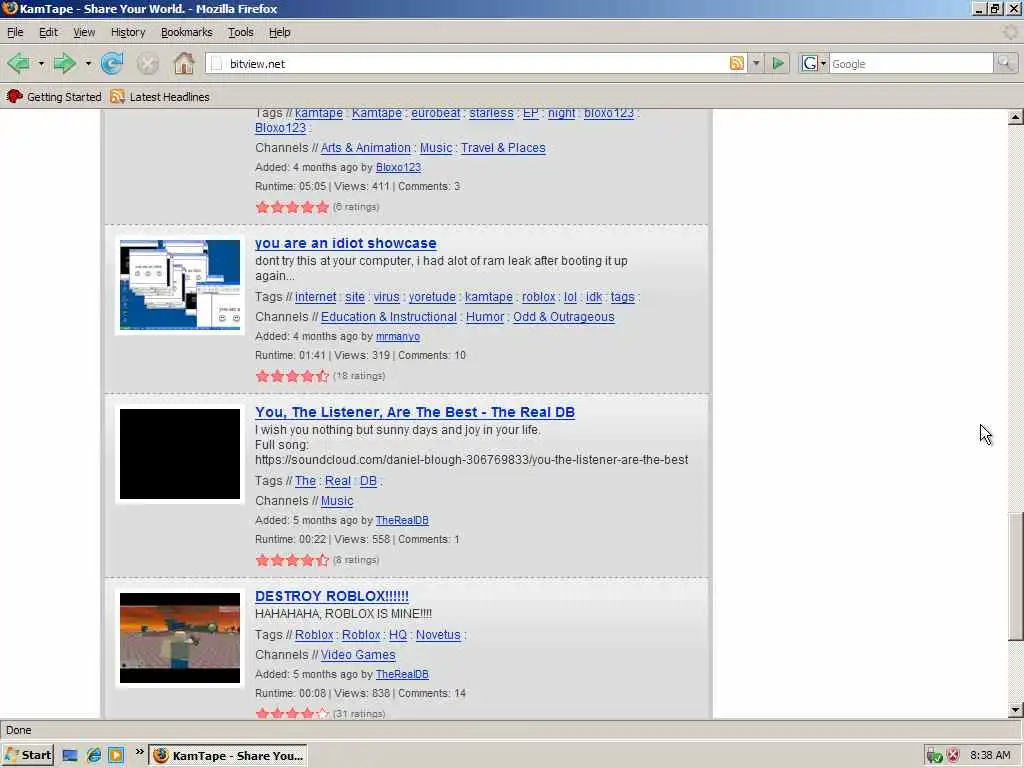Click the 8:38 AM system clock
Screen dimensions: 1024x768
point(990,756)
